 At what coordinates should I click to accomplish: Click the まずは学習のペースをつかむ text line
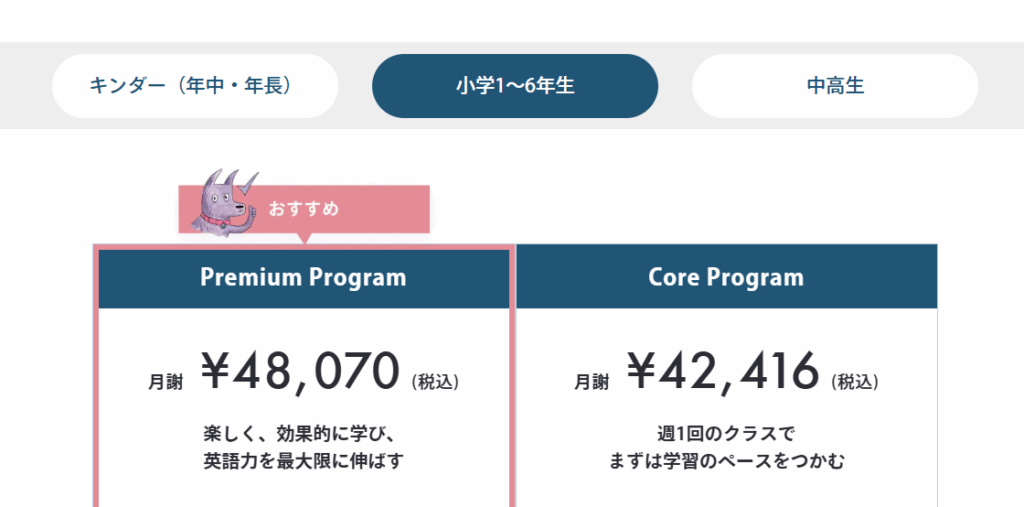point(727,462)
